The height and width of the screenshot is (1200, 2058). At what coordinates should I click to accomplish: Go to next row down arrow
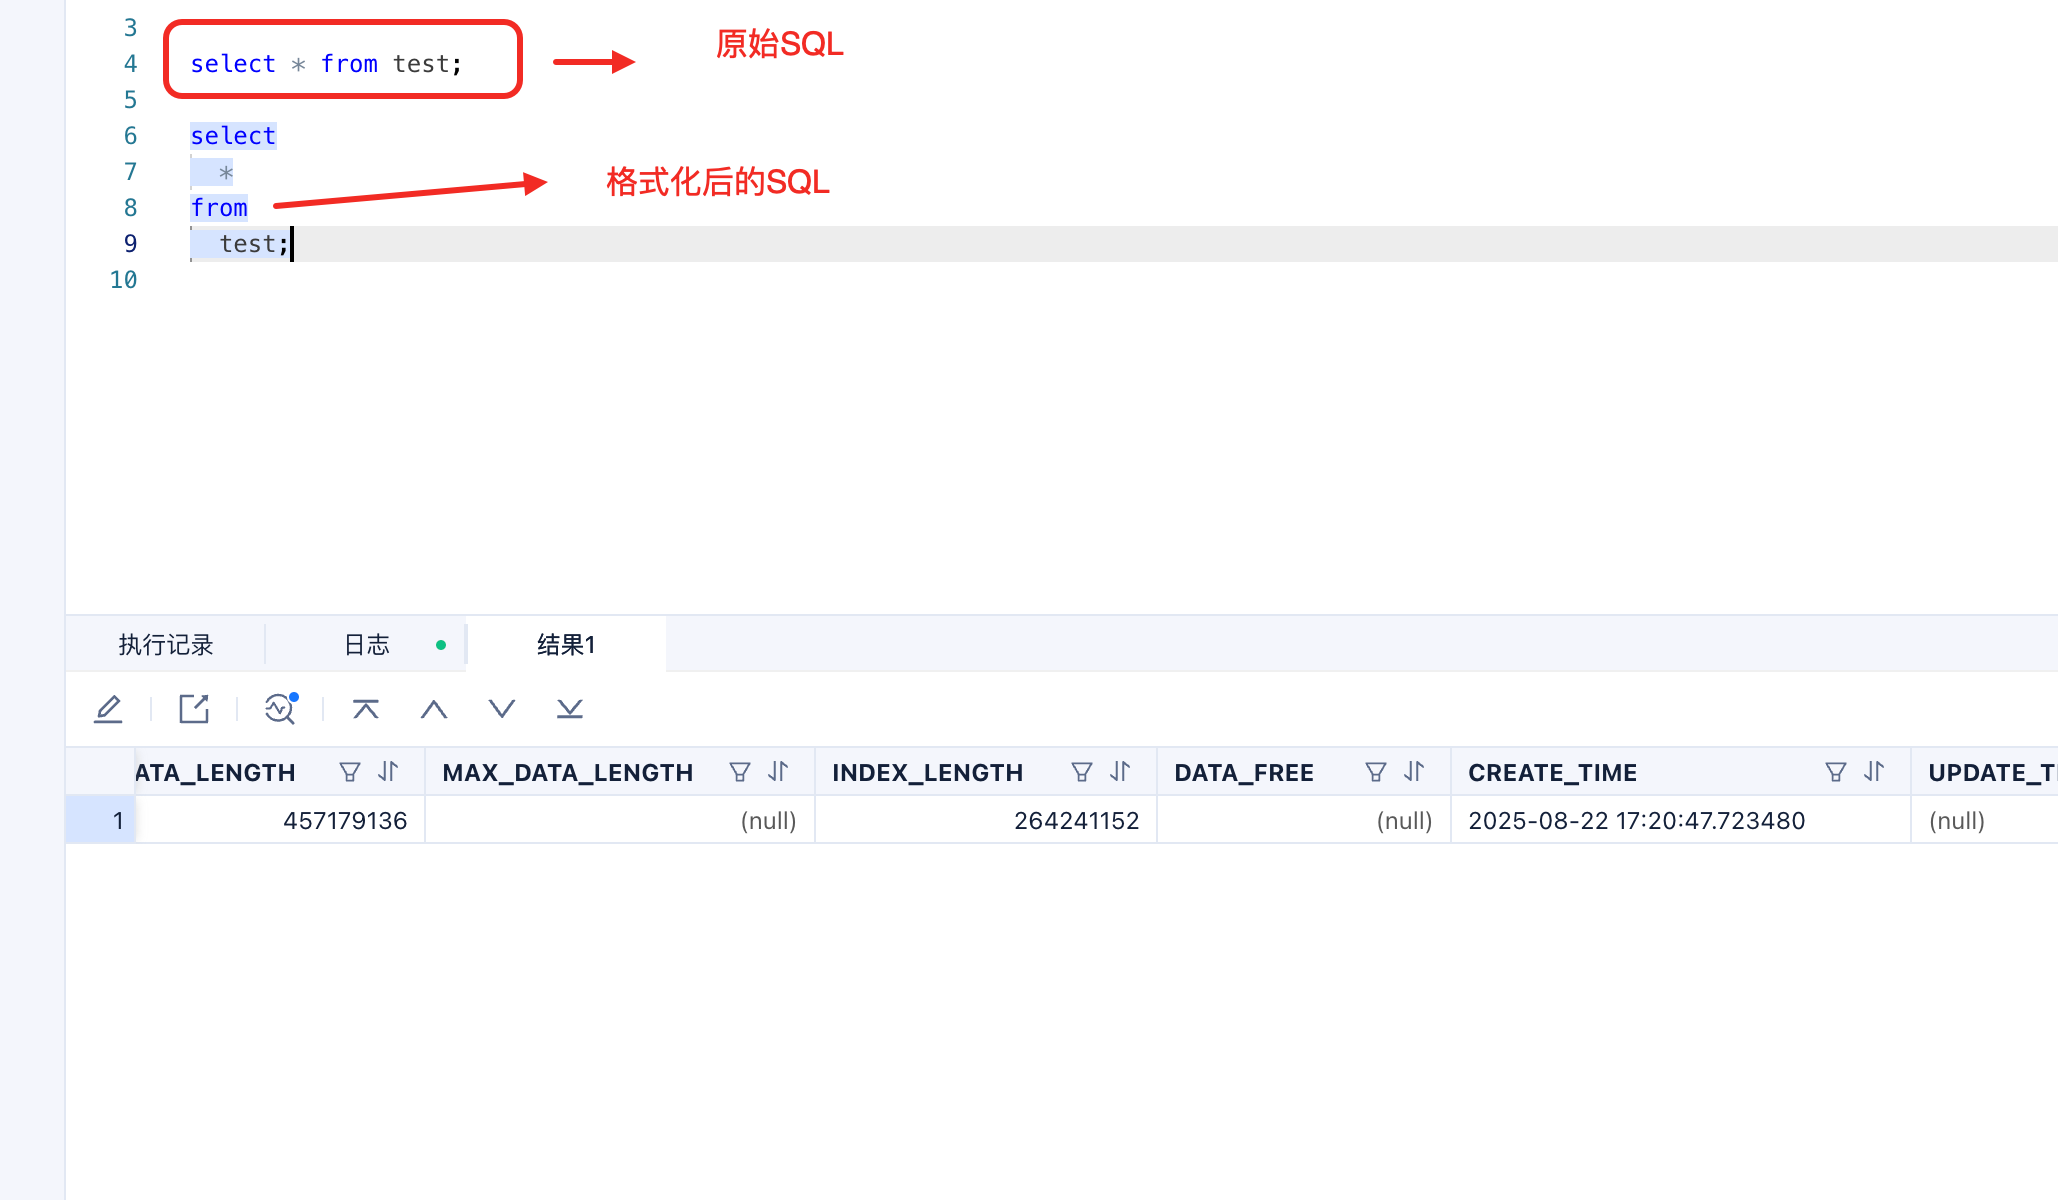[502, 709]
